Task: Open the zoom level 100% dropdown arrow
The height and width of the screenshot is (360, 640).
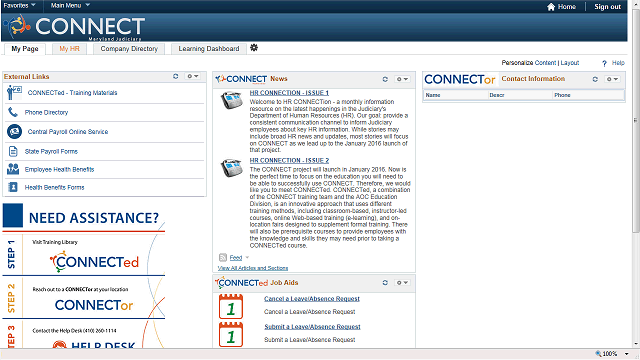Action: (627, 354)
